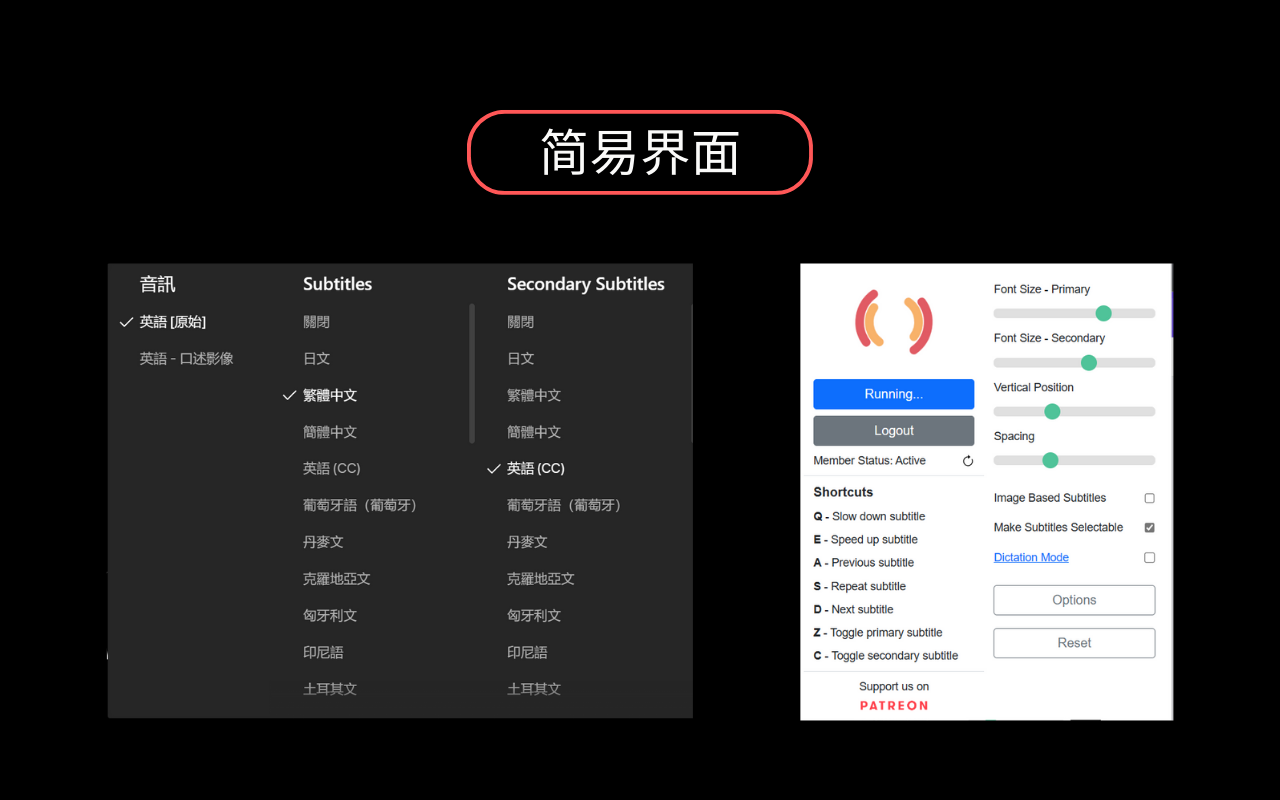
Task: Click the Reset button
Action: click(1074, 643)
